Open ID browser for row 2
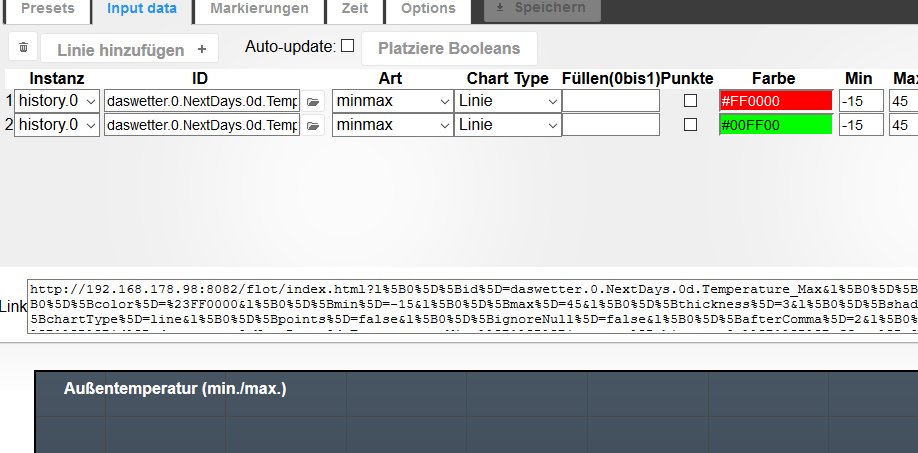This screenshot has height=453, width=918. pyautogui.click(x=313, y=125)
